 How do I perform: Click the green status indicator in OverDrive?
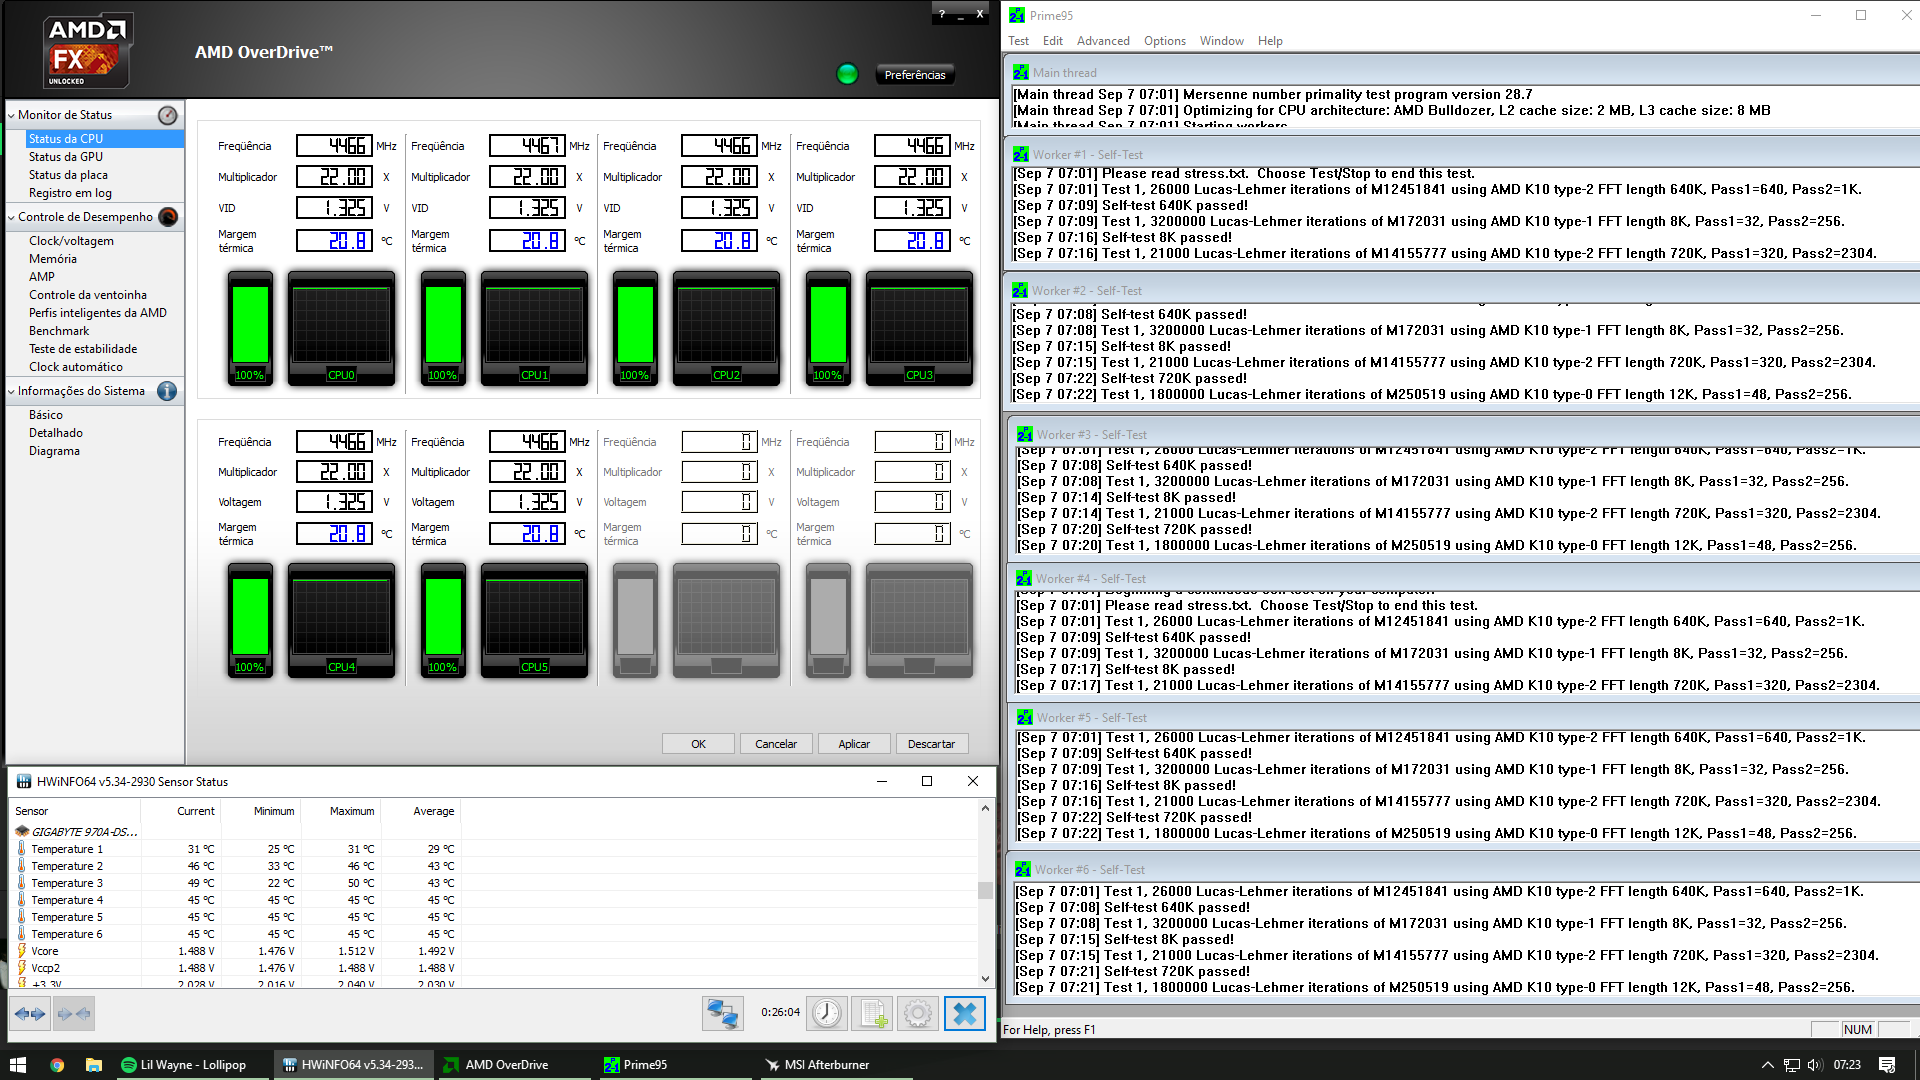pos(847,74)
